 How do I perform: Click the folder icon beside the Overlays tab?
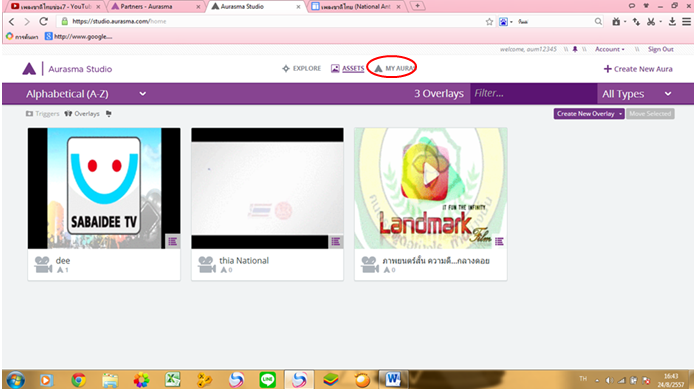click(108, 114)
